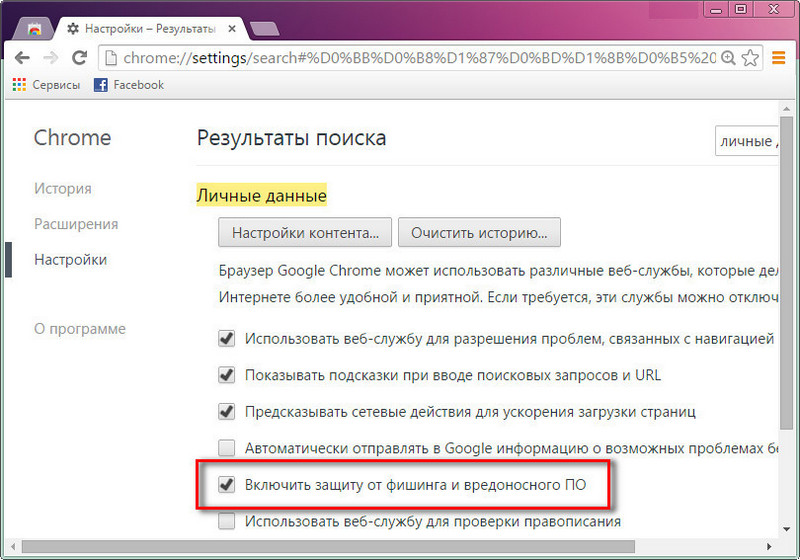Click the settings search field with личные

tap(747, 141)
